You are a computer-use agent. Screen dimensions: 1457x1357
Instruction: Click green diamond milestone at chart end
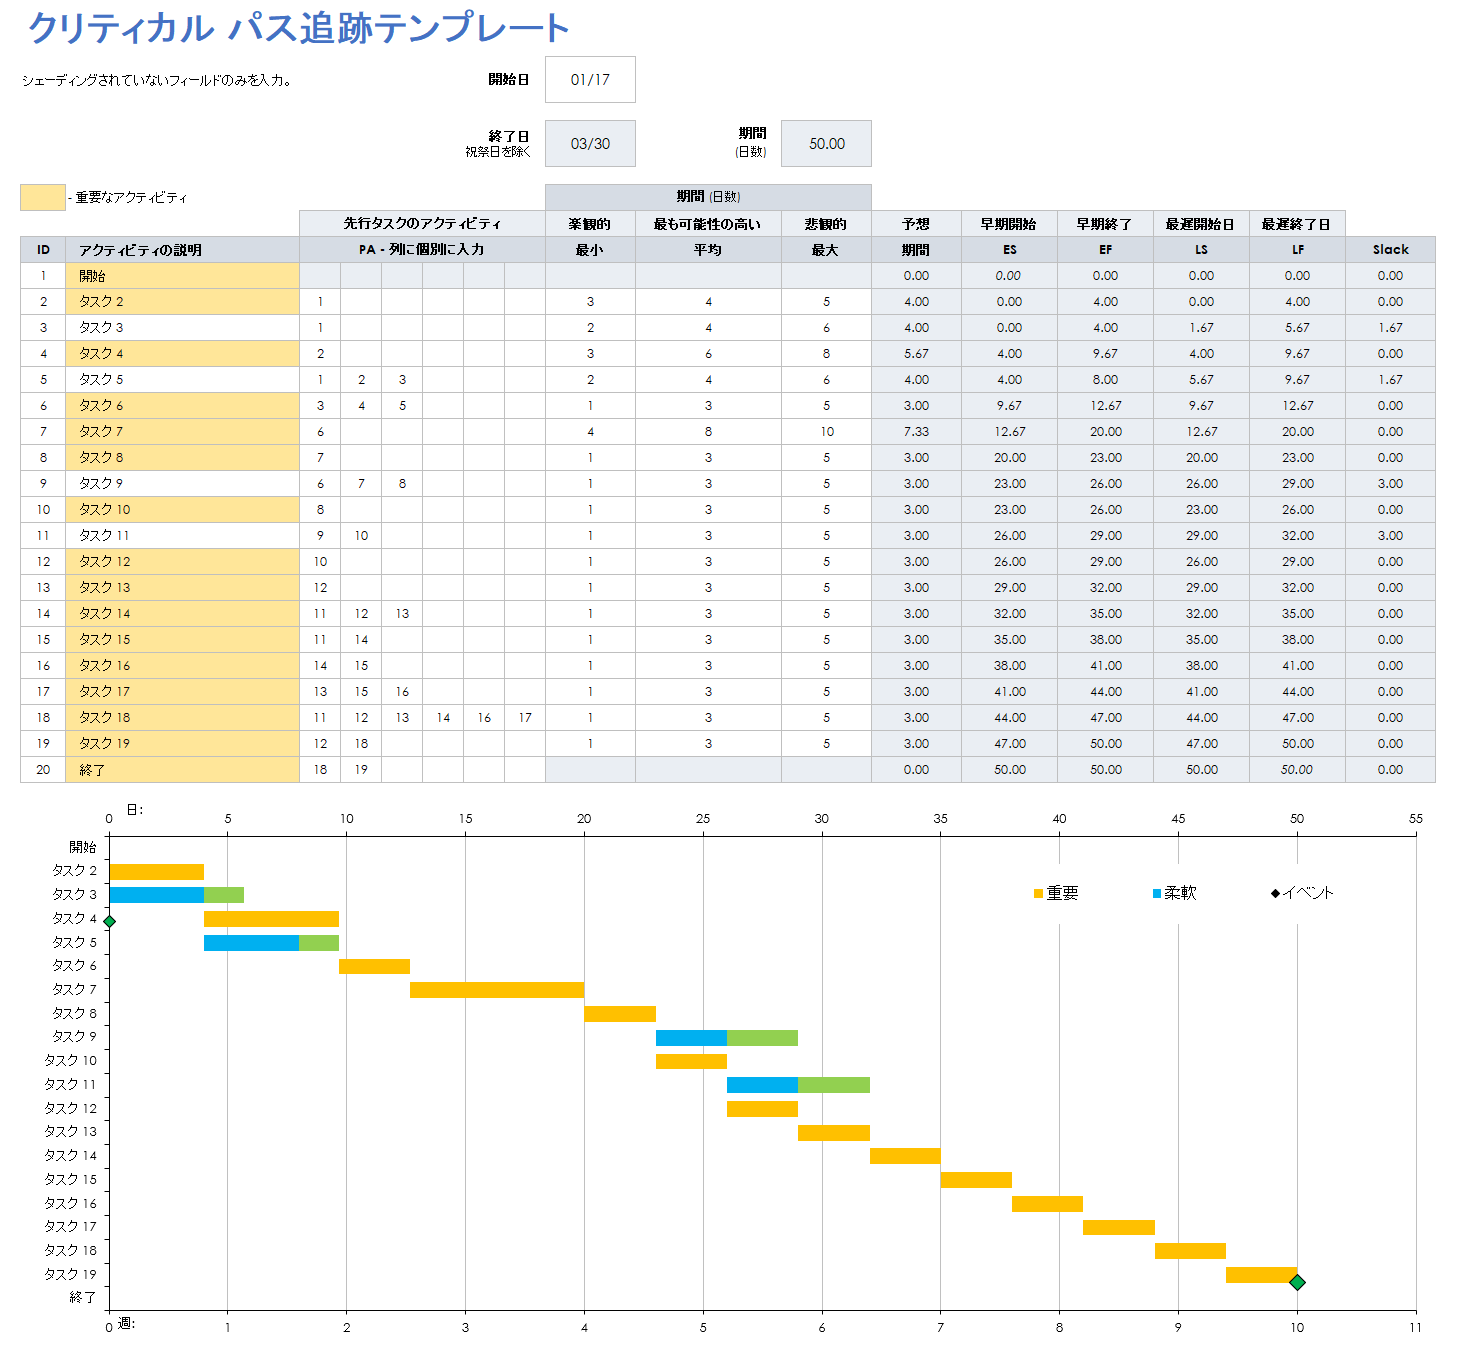[x=1297, y=1282]
